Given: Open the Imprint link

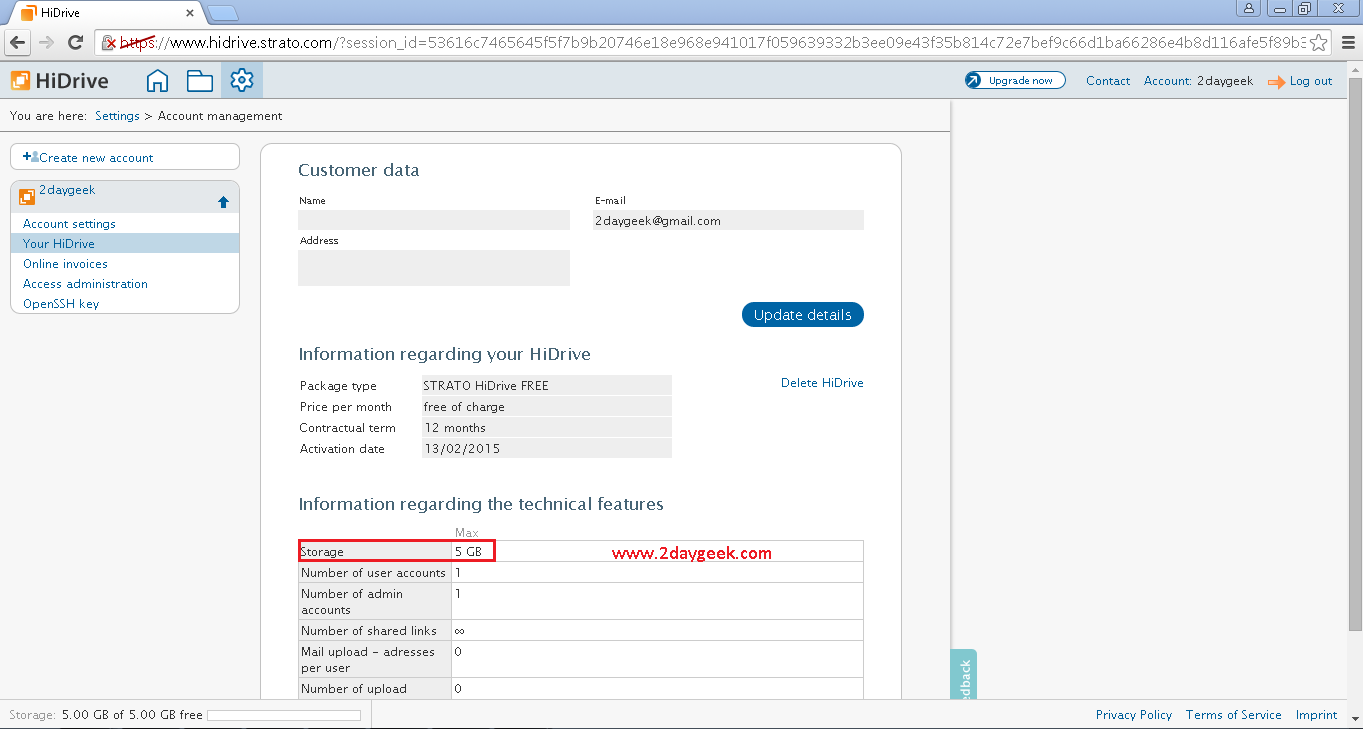Looking at the screenshot, I should tap(1316, 715).
